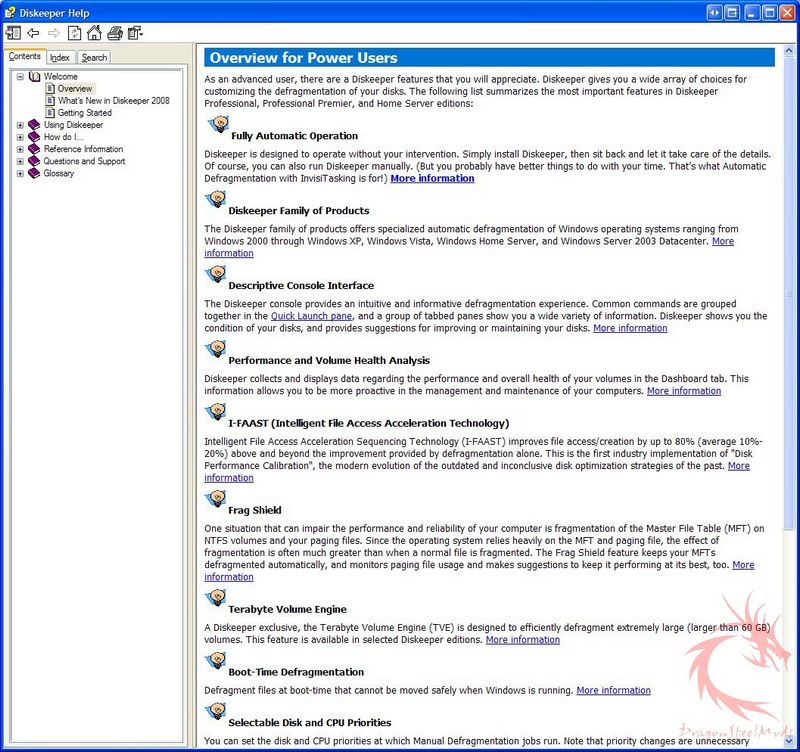Select What's New in Diskeeper 2008 topic
Screen dimensions: 800x752
pos(113,101)
